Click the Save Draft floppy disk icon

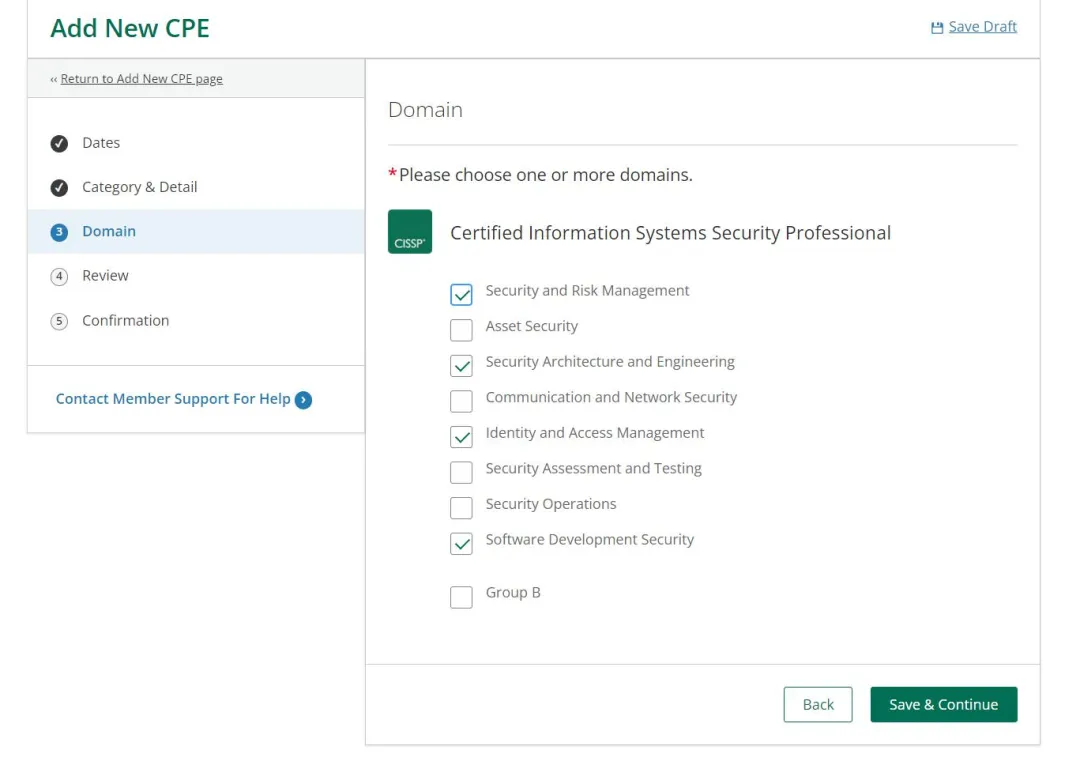click(937, 28)
